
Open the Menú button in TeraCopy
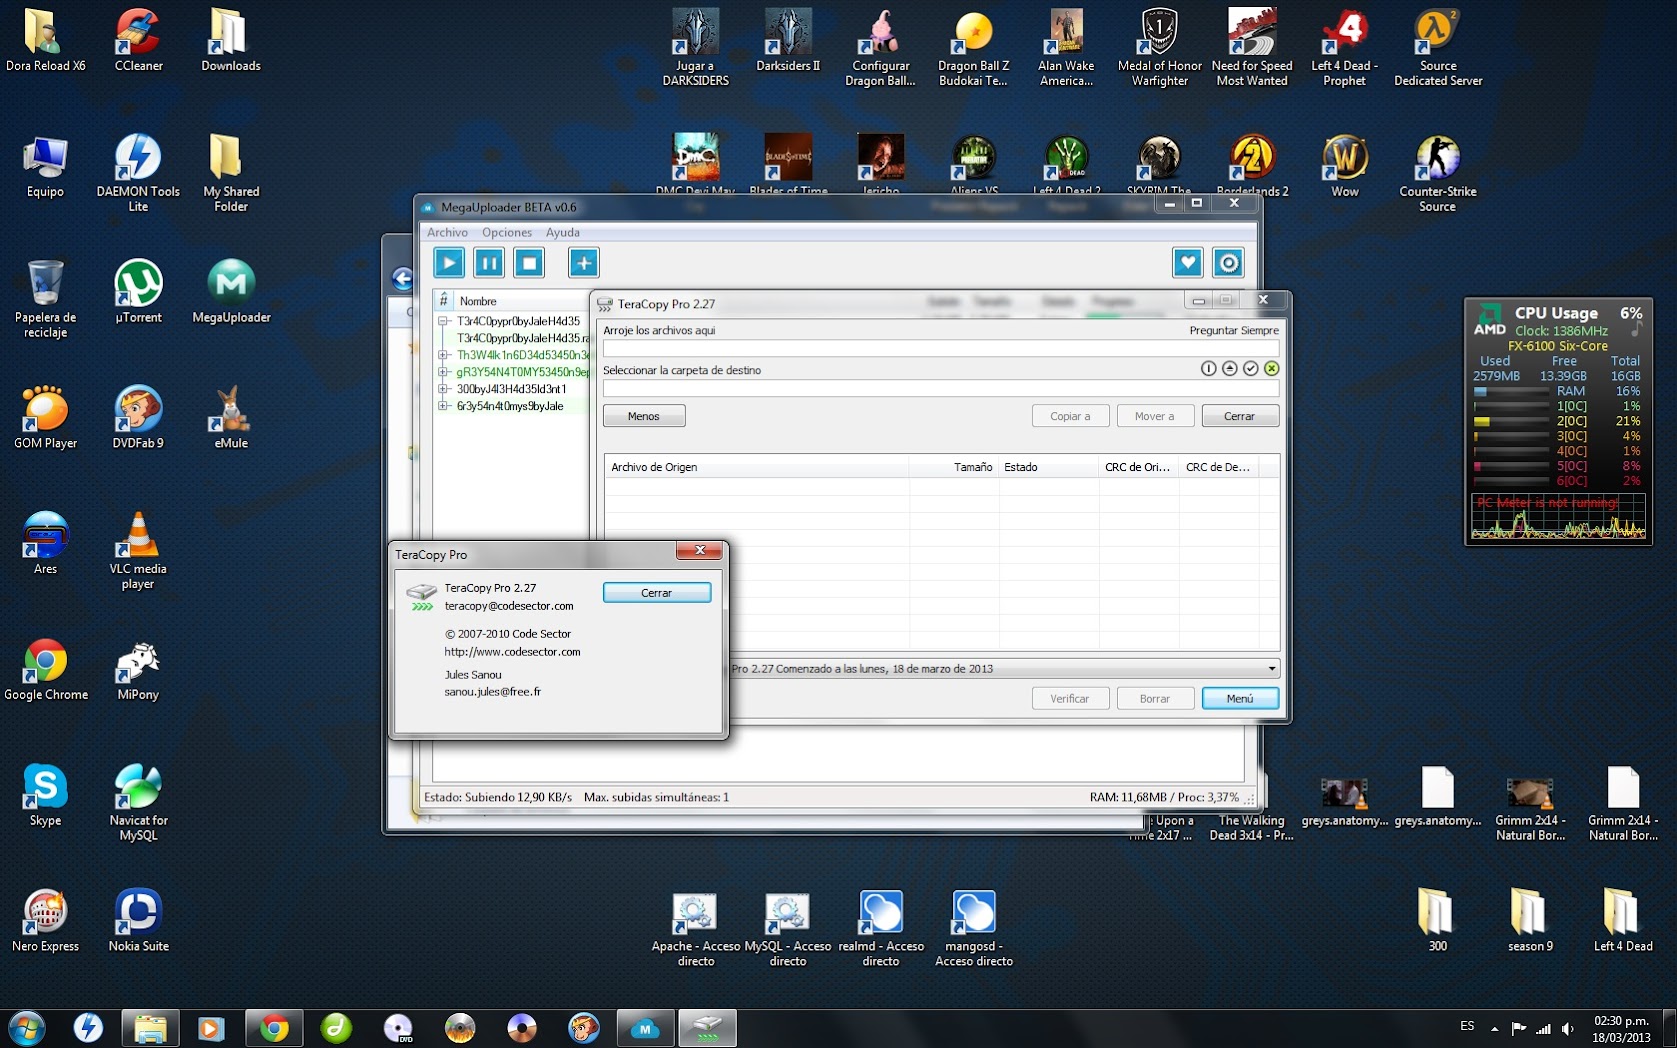1240,698
